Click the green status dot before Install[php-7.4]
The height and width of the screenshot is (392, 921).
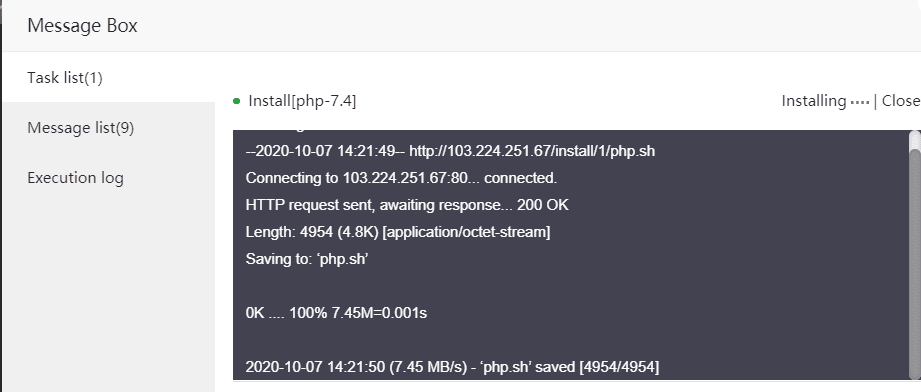click(236, 101)
